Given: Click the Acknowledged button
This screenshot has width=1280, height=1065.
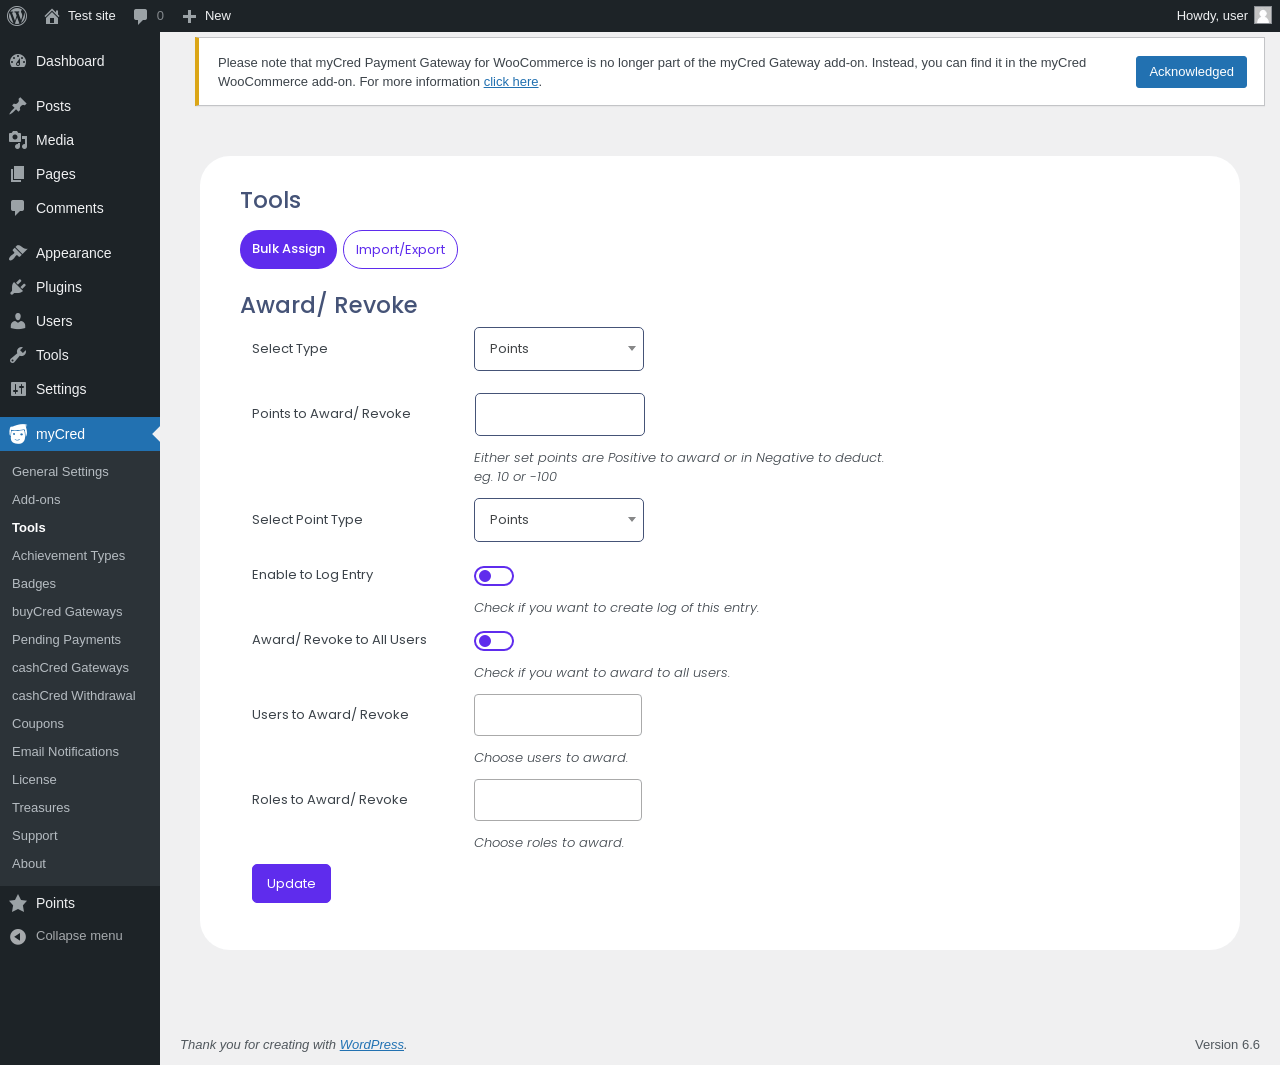Looking at the screenshot, I should (x=1191, y=72).
